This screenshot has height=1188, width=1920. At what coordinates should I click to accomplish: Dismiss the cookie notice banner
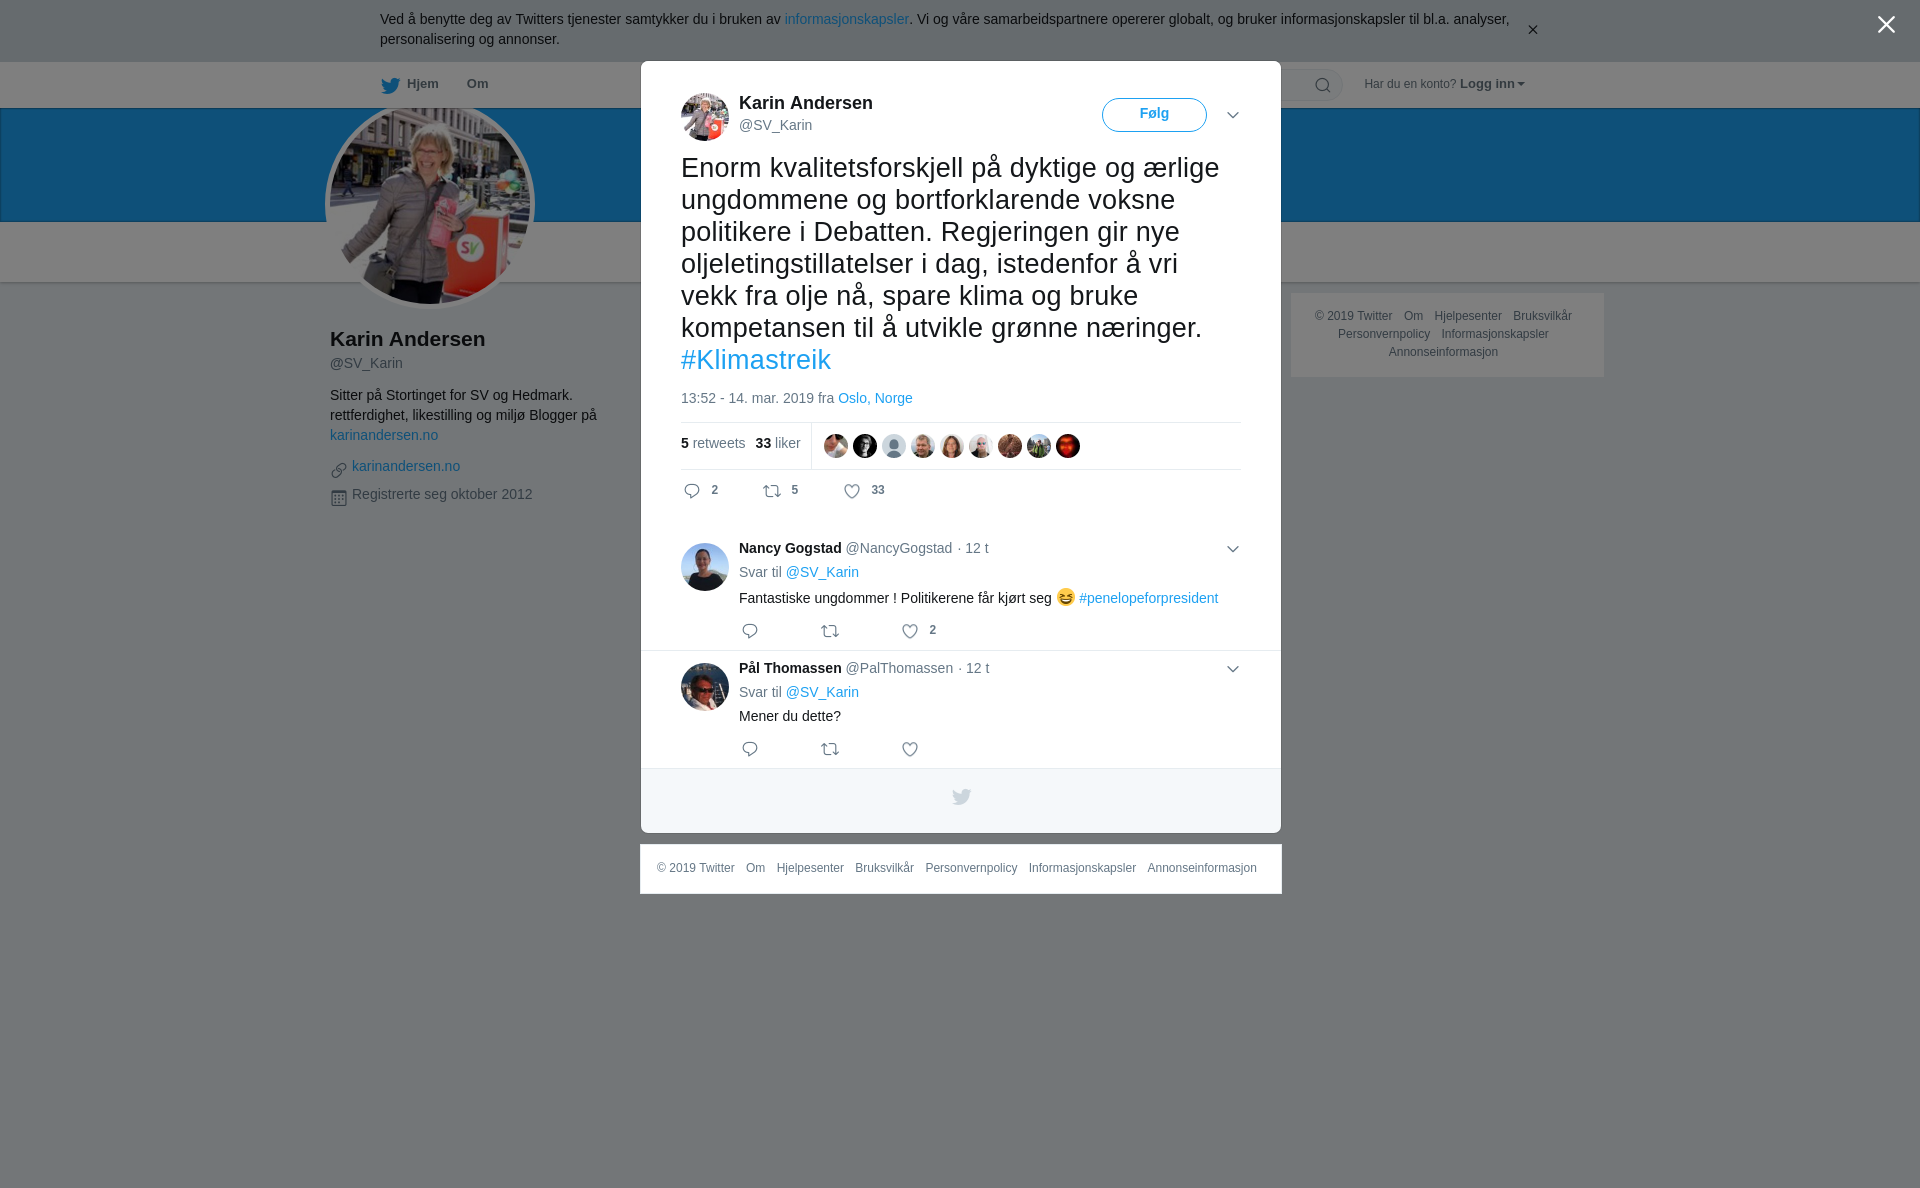coord(1532,30)
